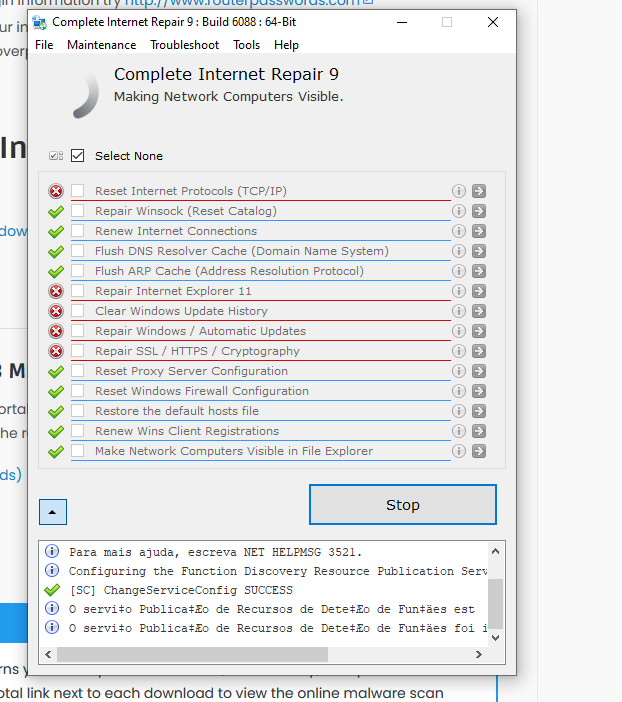Tick Flush DNS Resolver Cache checkbox

point(77,250)
